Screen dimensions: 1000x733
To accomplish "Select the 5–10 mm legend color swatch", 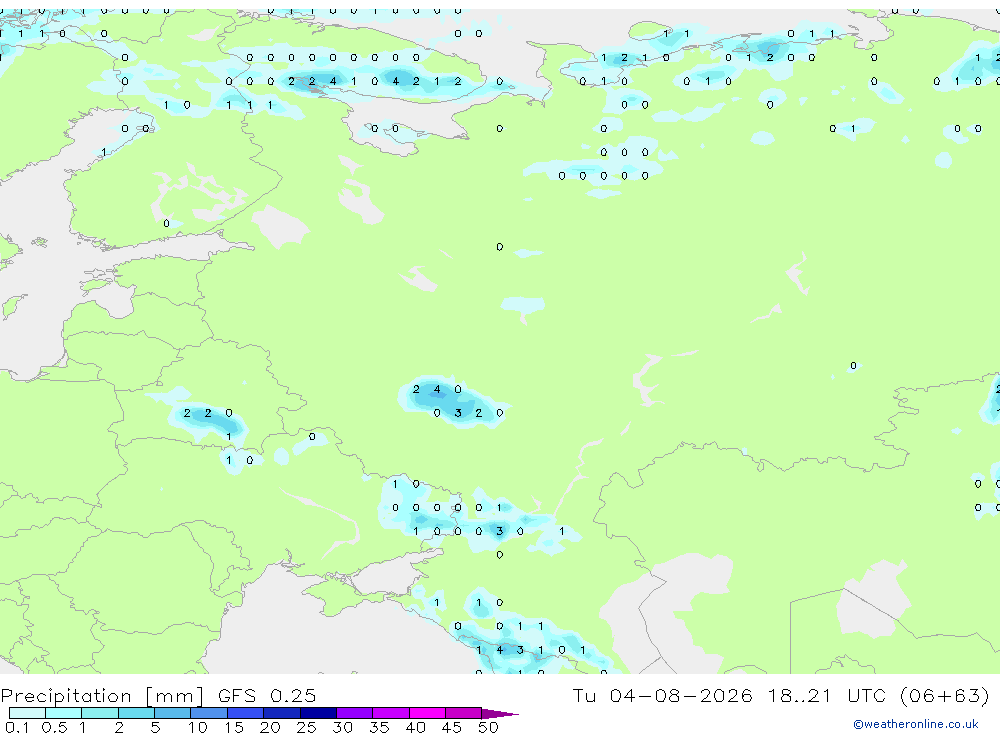I will (173, 713).
